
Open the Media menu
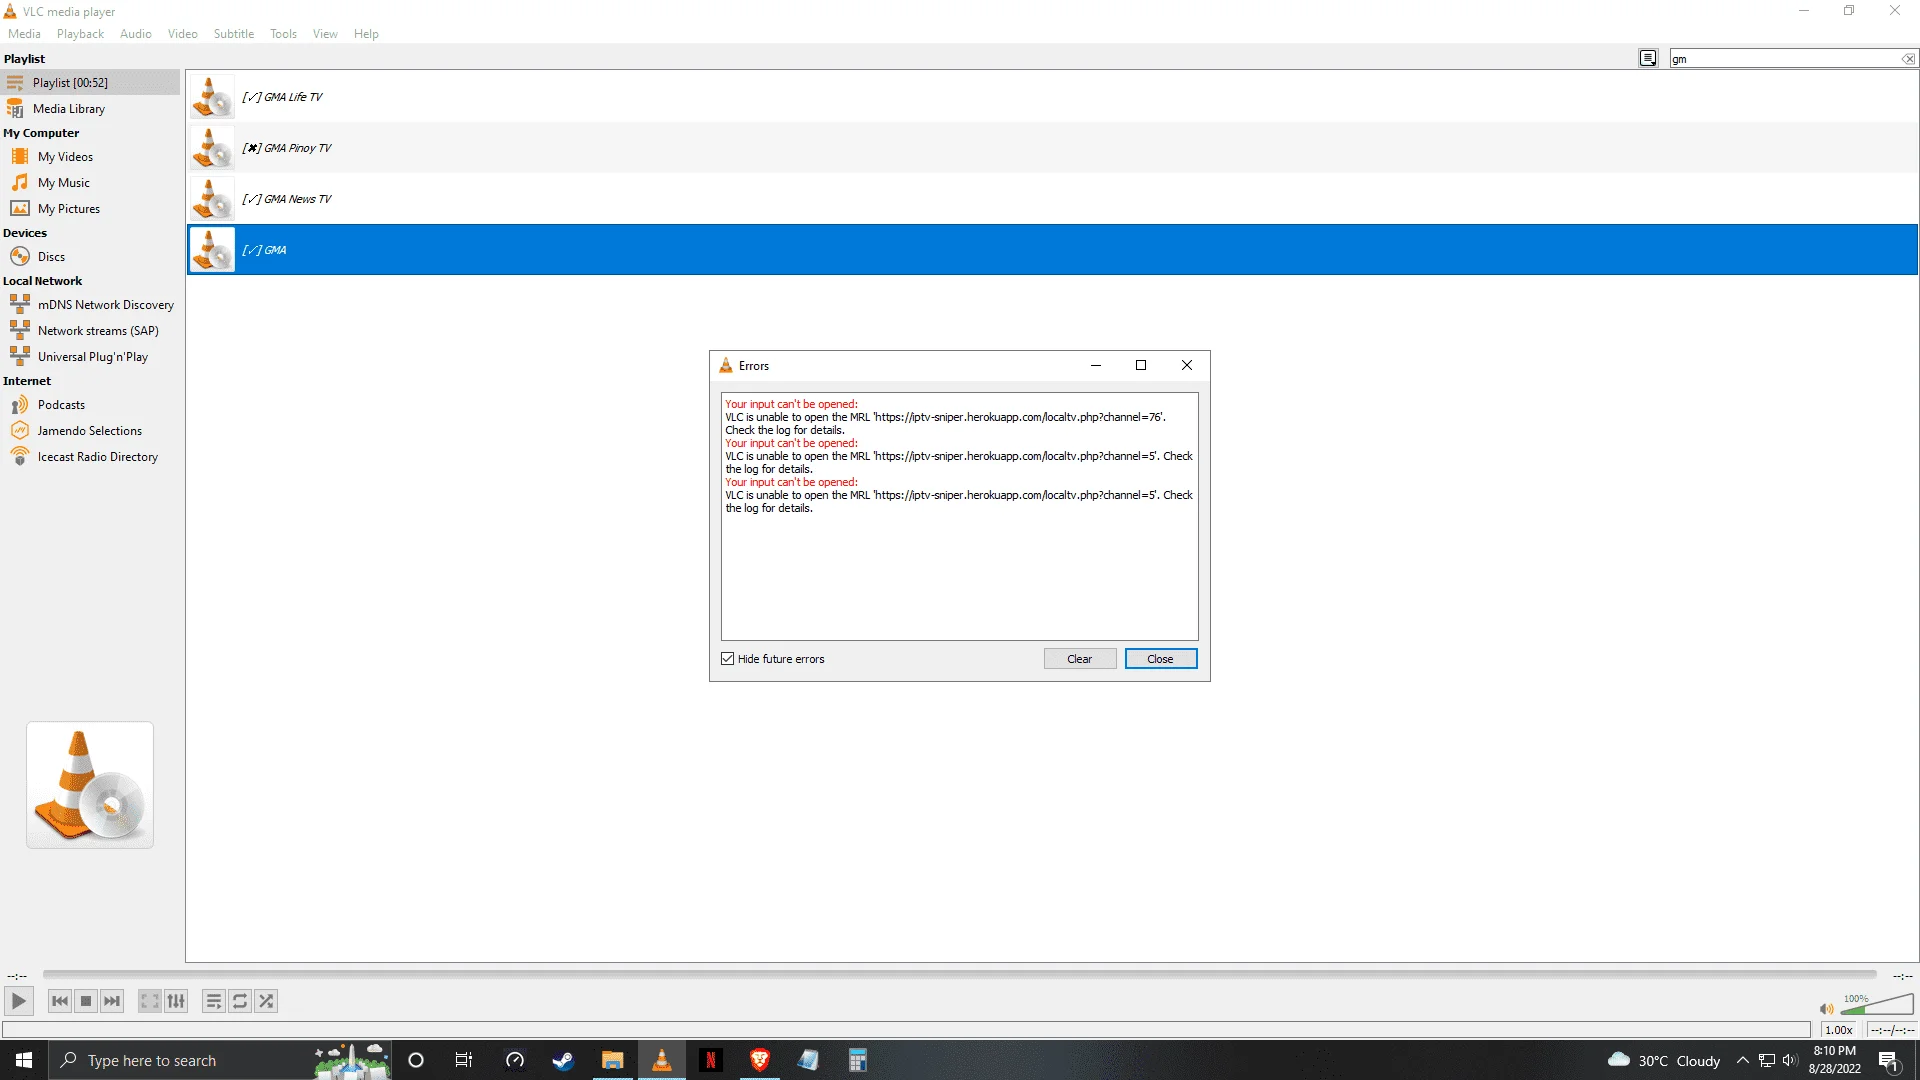point(24,34)
